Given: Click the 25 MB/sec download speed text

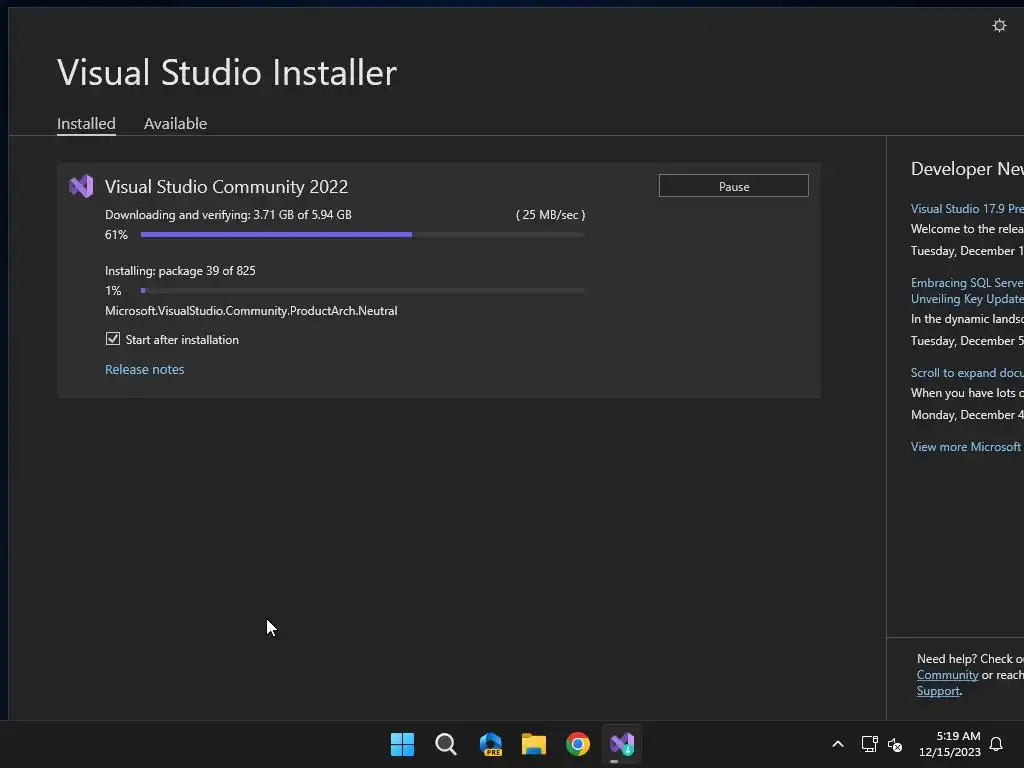Looking at the screenshot, I should (551, 215).
